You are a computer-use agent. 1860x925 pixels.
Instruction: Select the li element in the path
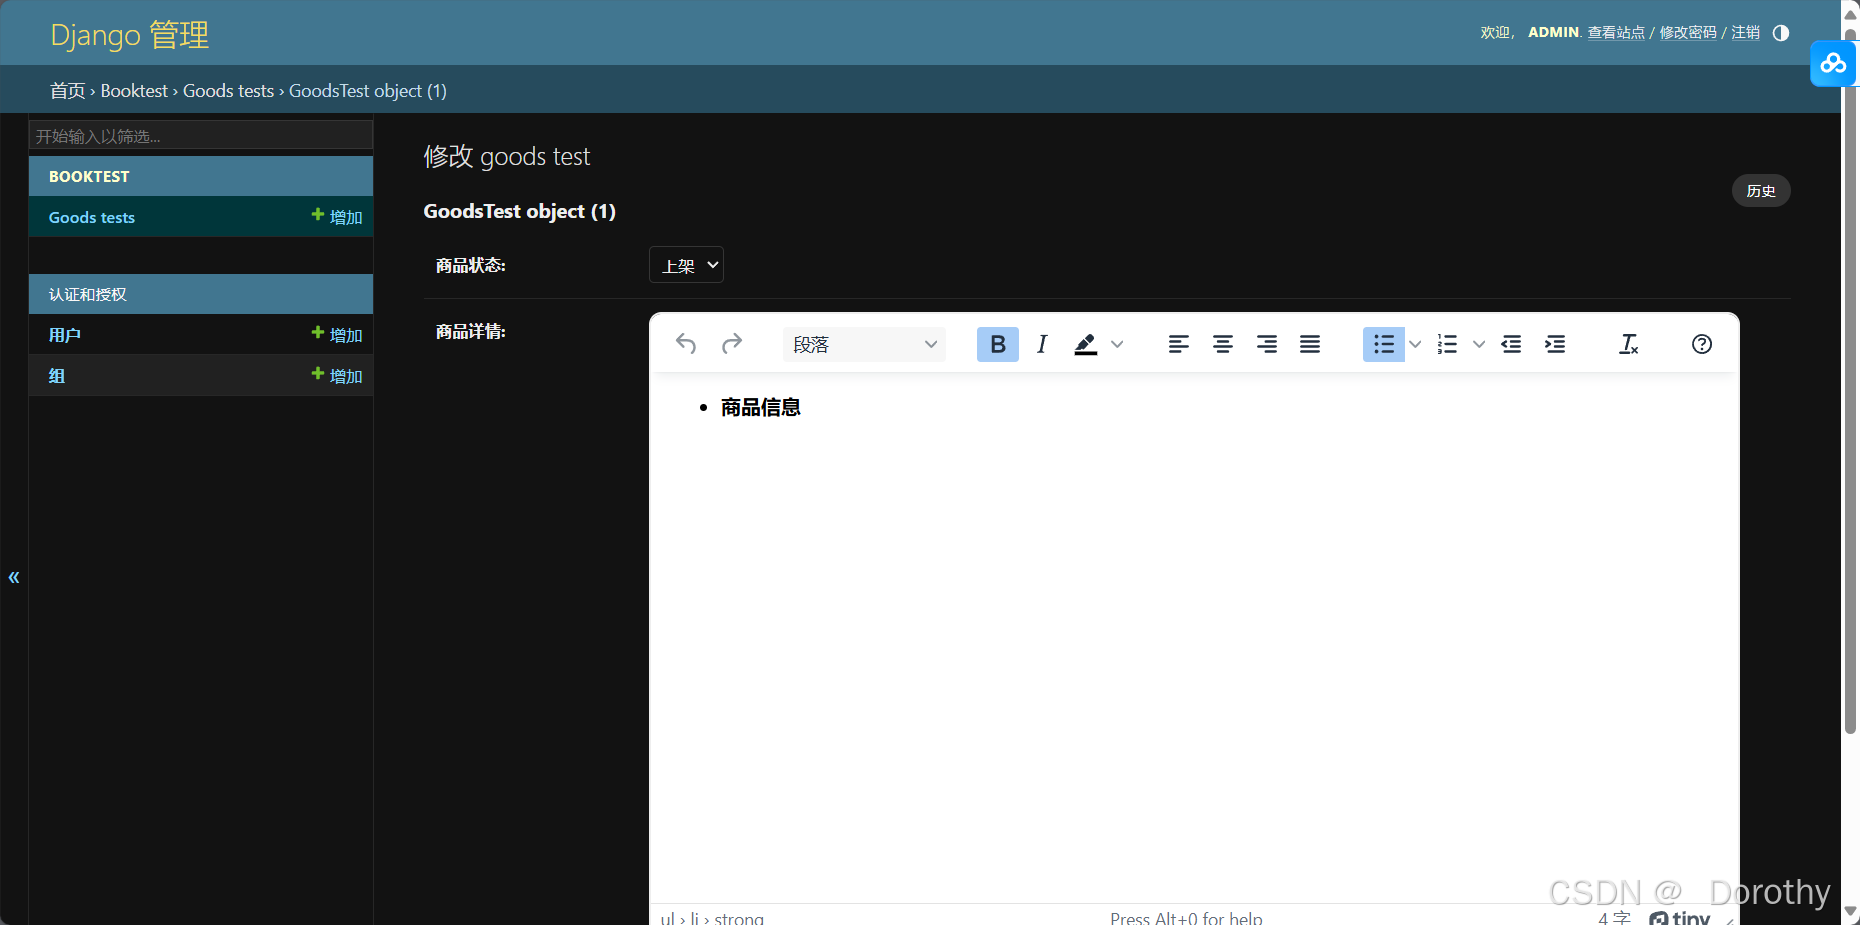[694, 918]
